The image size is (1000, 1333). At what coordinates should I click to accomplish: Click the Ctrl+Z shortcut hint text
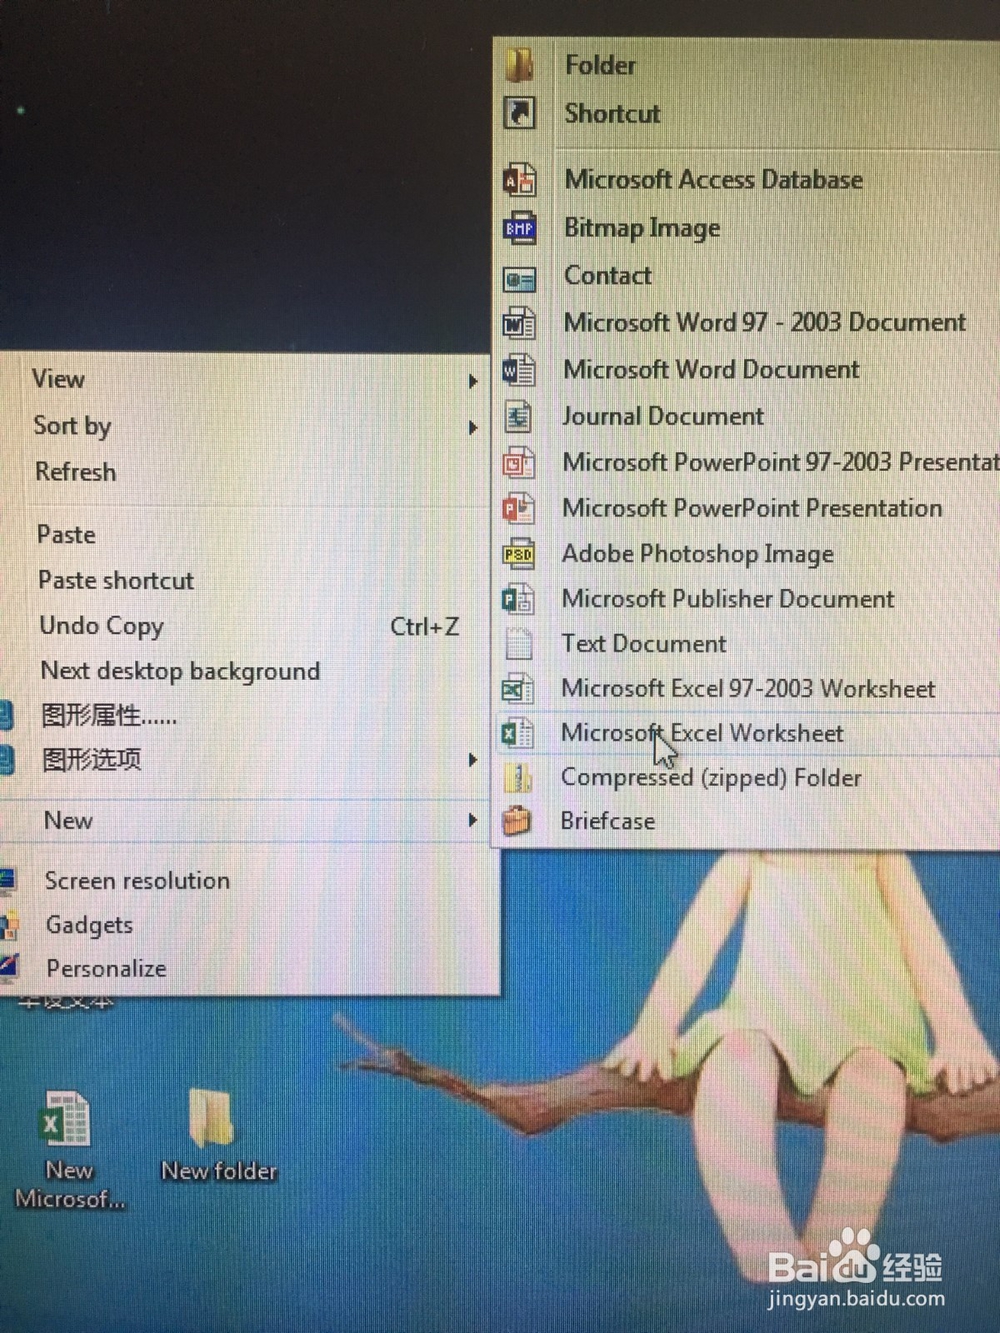point(425,627)
